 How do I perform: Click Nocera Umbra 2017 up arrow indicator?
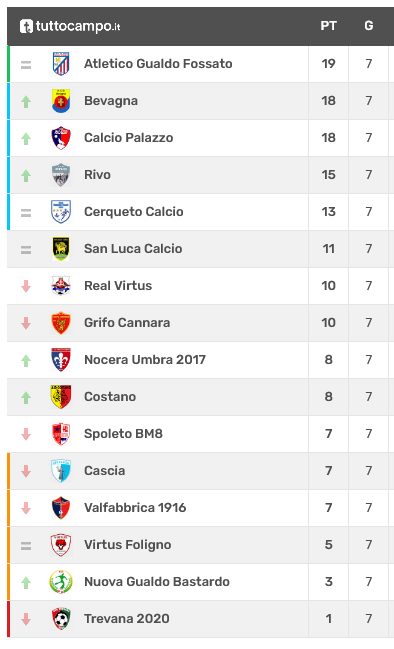tap(26, 360)
